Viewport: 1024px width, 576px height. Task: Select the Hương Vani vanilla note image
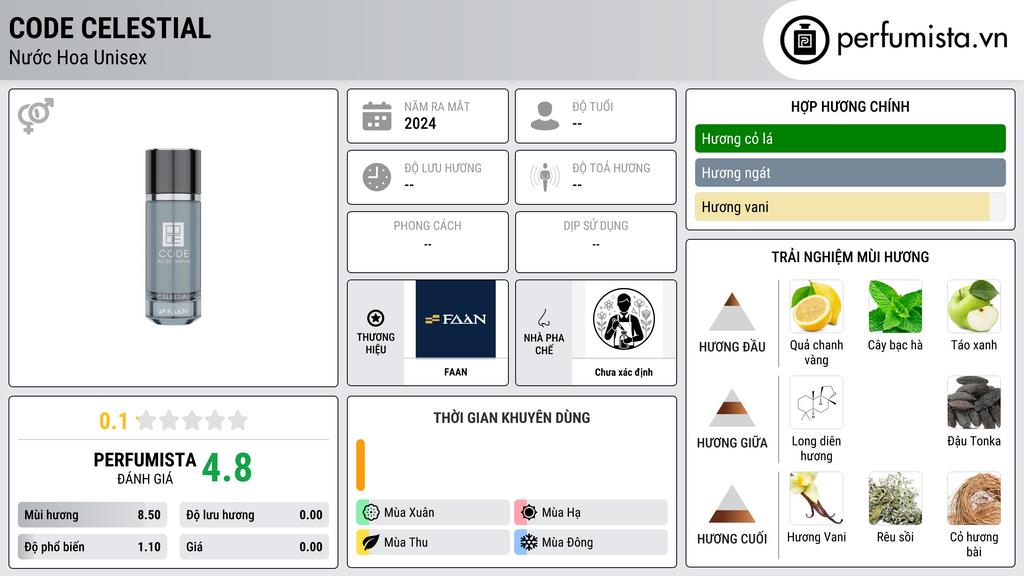[x=816, y=498]
